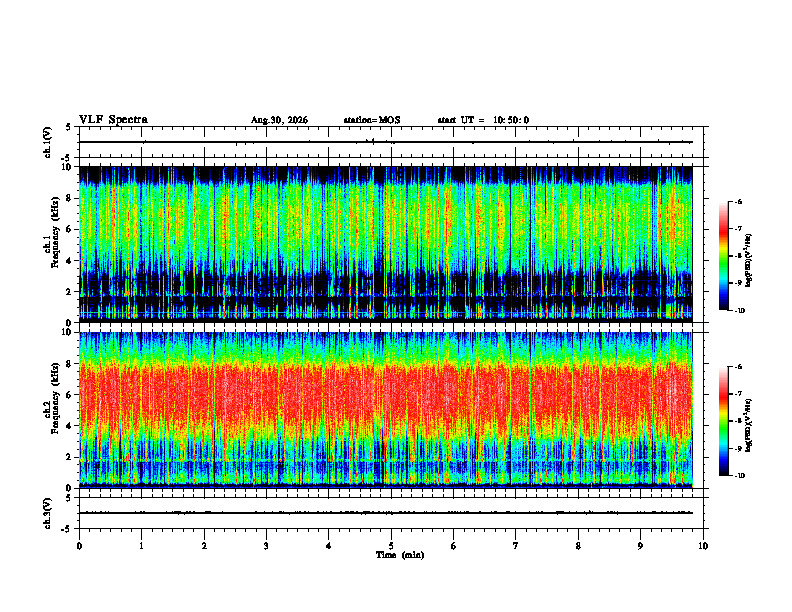Click the start UT 10:50:0 text

(x=483, y=120)
